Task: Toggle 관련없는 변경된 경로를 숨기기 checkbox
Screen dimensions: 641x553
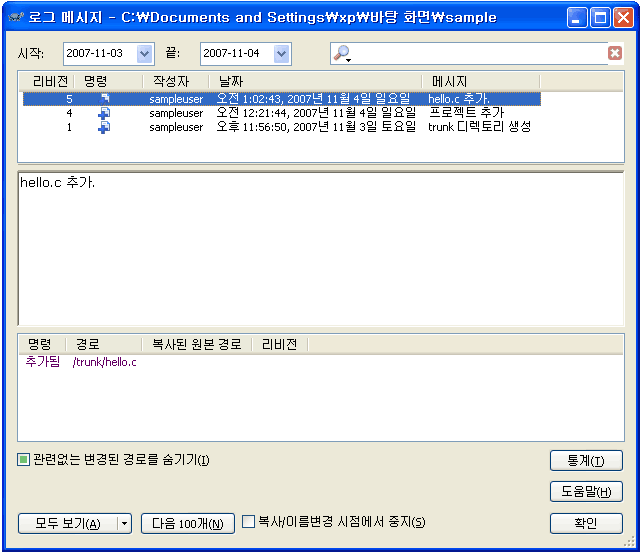Action: 24,460
